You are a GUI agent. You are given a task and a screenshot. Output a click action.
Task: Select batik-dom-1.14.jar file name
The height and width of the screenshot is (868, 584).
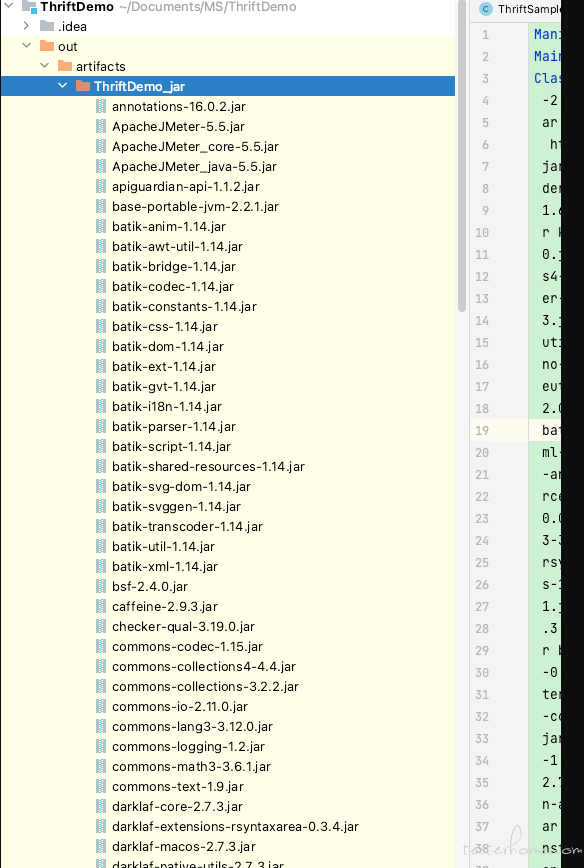pyautogui.click(x=168, y=346)
